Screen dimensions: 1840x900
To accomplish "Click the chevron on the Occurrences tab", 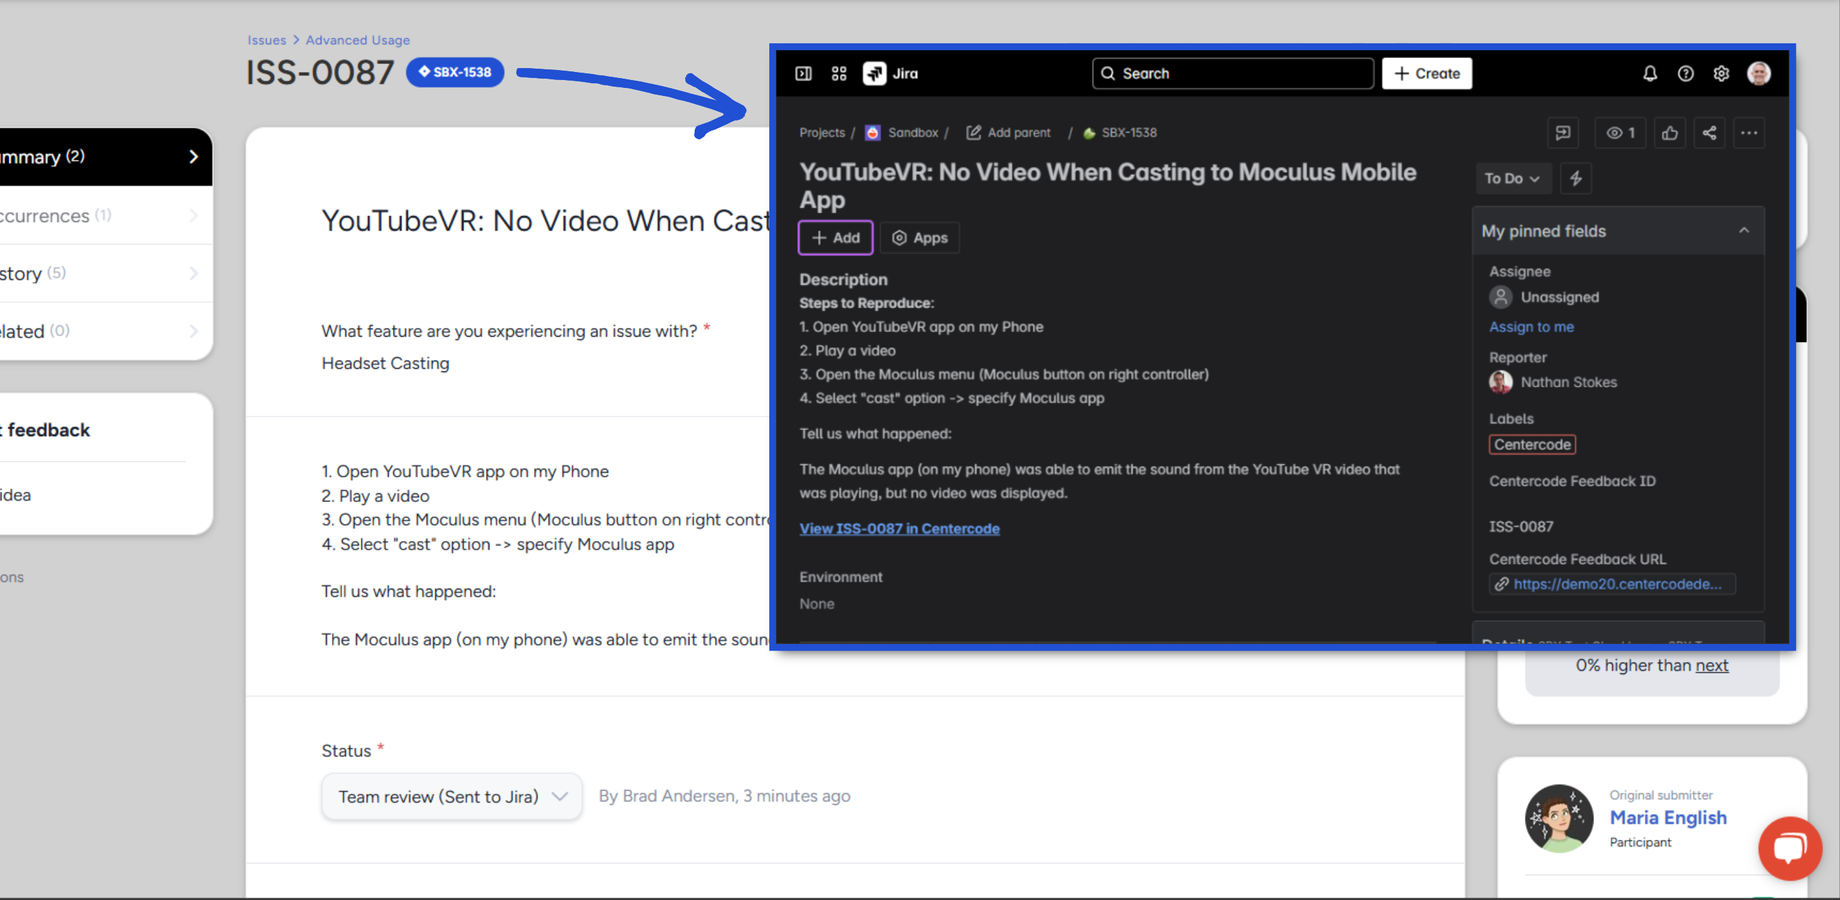I will click(193, 215).
